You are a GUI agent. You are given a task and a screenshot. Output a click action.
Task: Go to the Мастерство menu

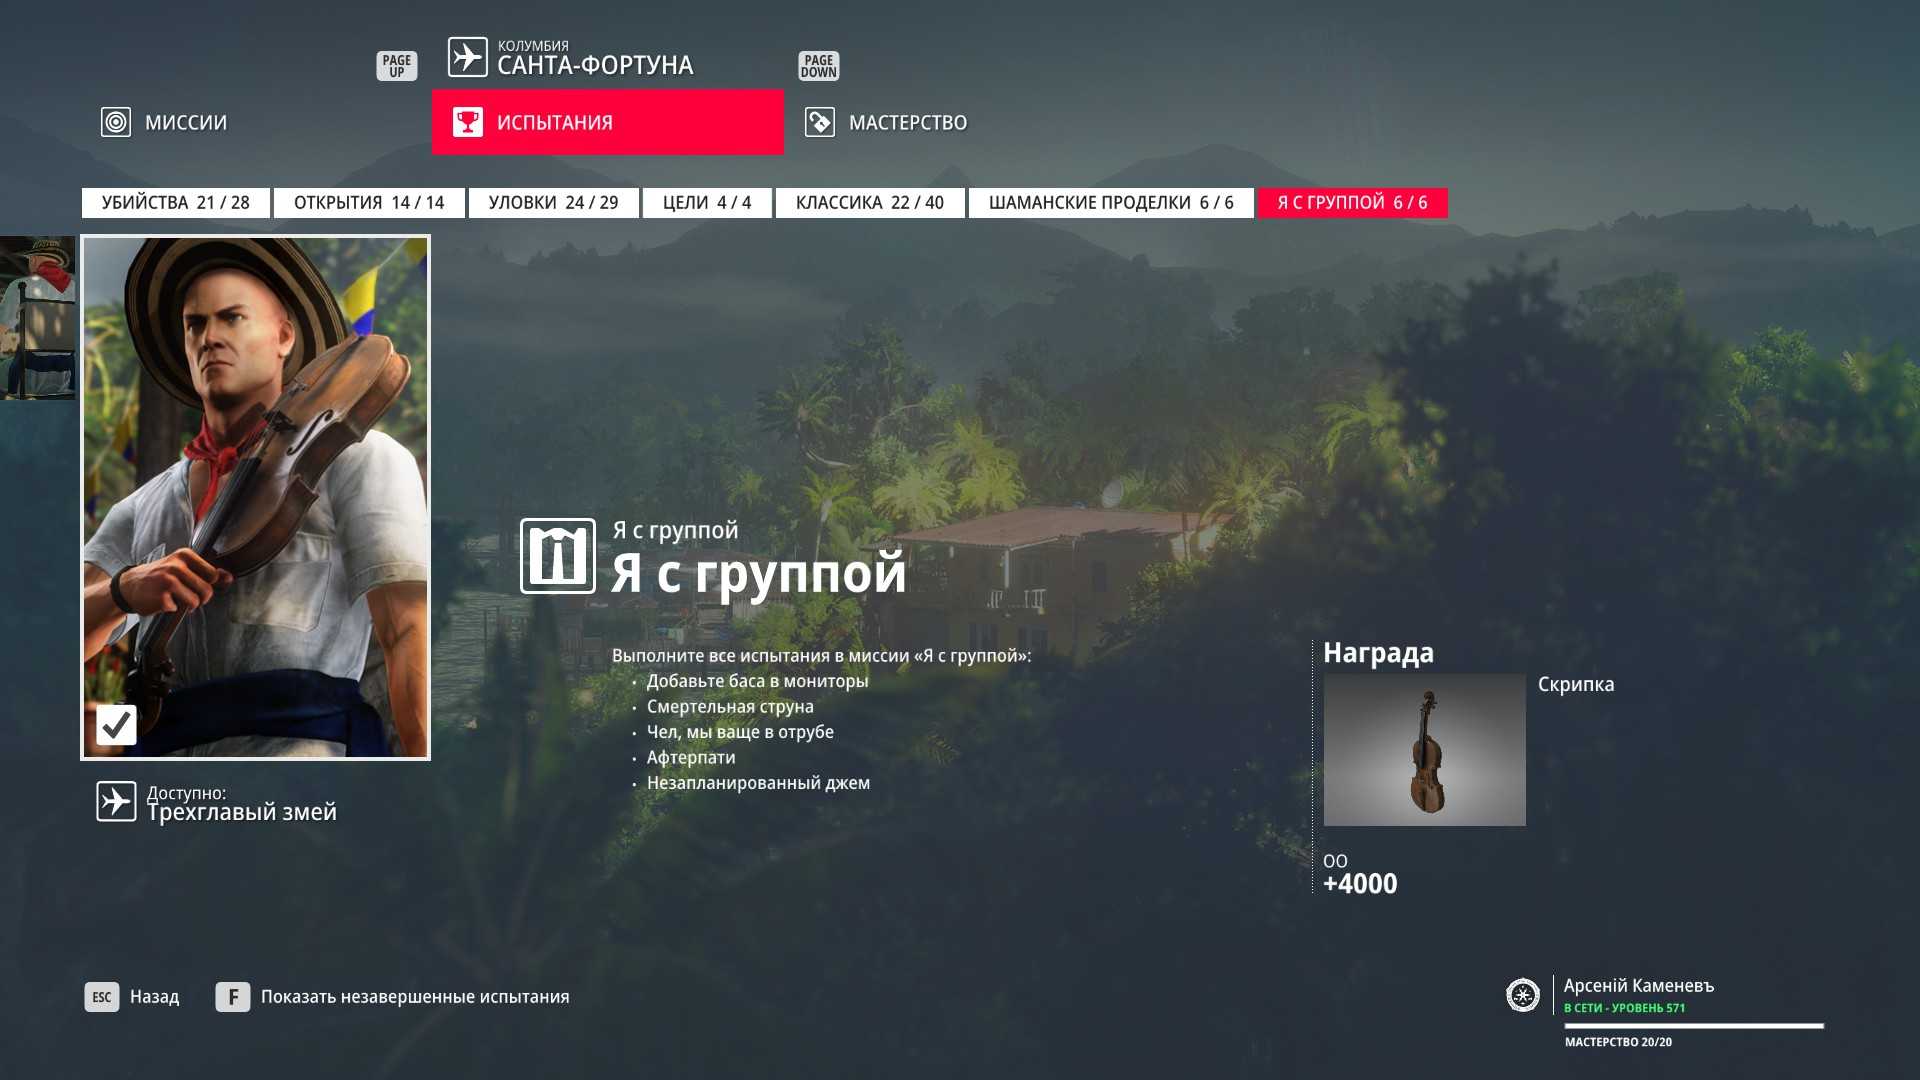tap(907, 122)
